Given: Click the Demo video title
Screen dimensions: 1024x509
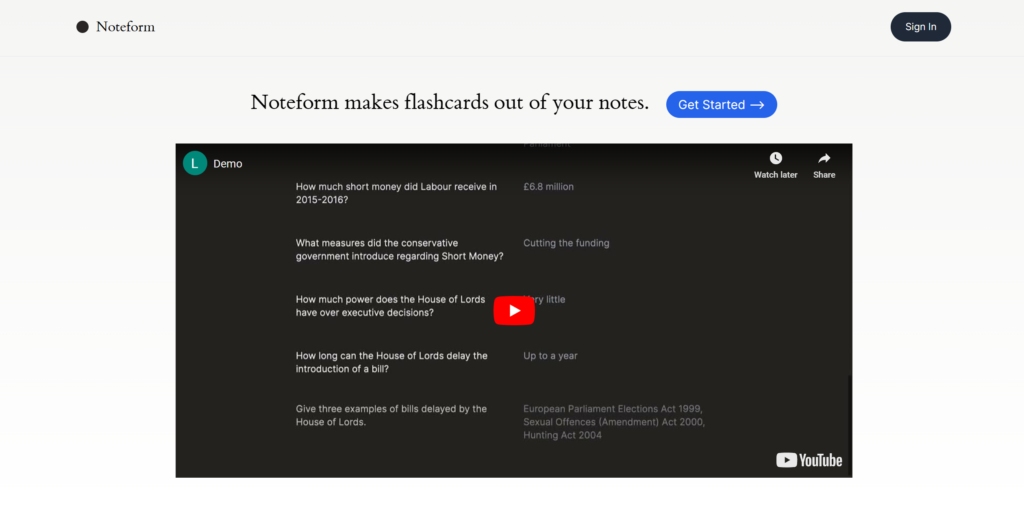Looking at the screenshot, I should coord(227,163).
